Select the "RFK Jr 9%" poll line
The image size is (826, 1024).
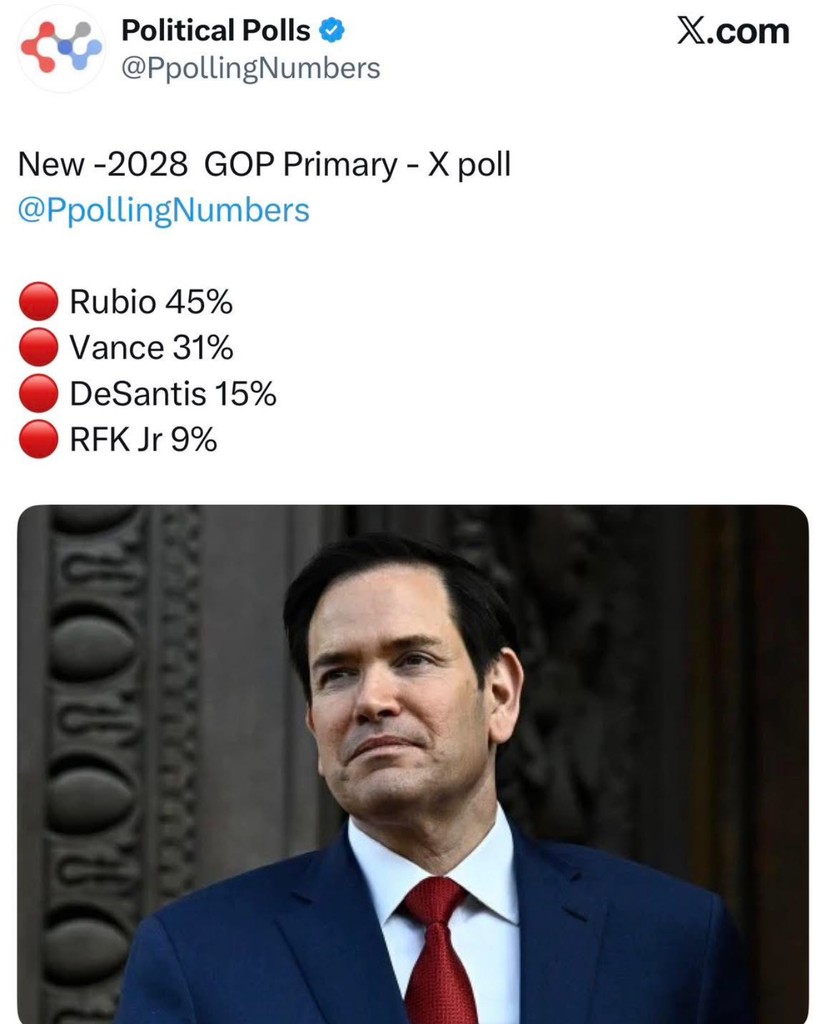point(143,440)
